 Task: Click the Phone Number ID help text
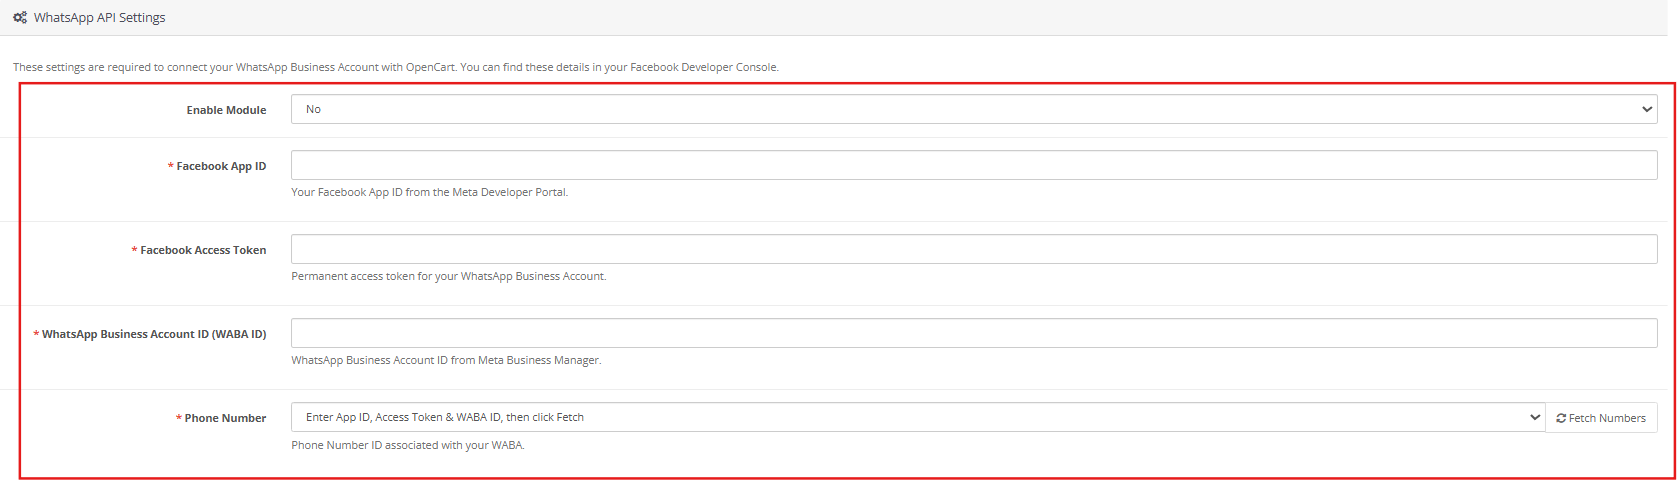[x=408, y=445]
